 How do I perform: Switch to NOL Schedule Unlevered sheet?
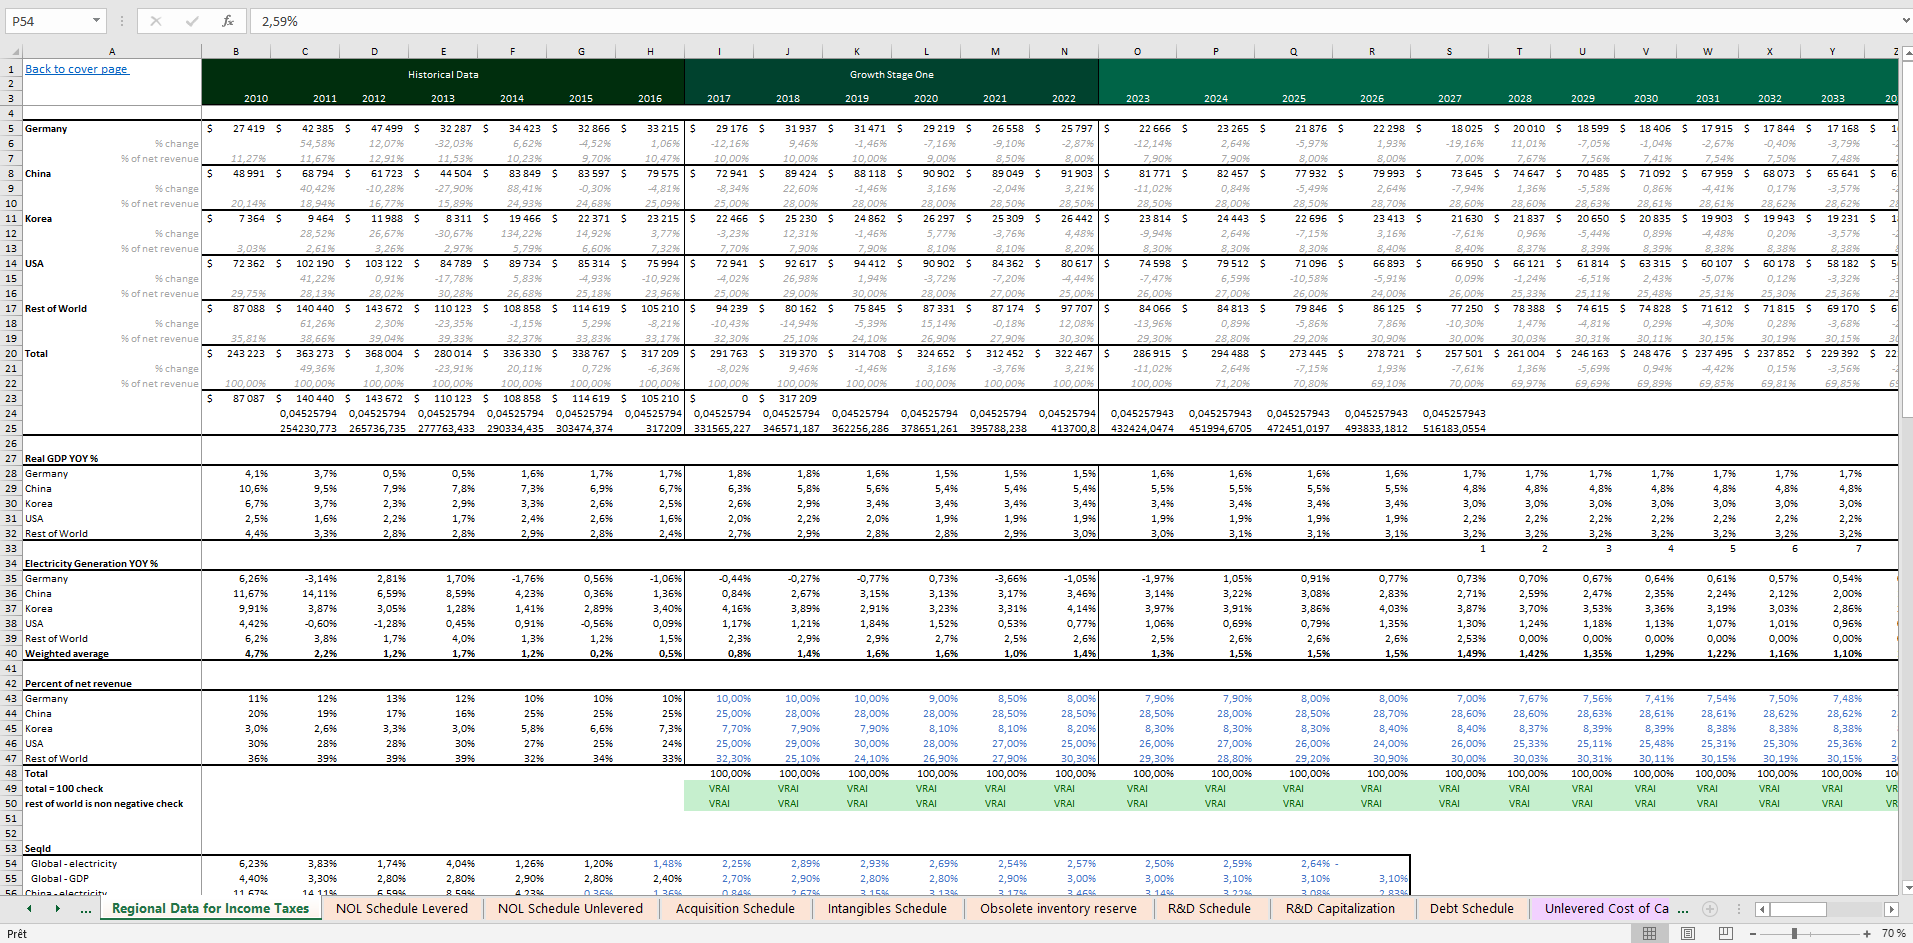tap(570, 909)
